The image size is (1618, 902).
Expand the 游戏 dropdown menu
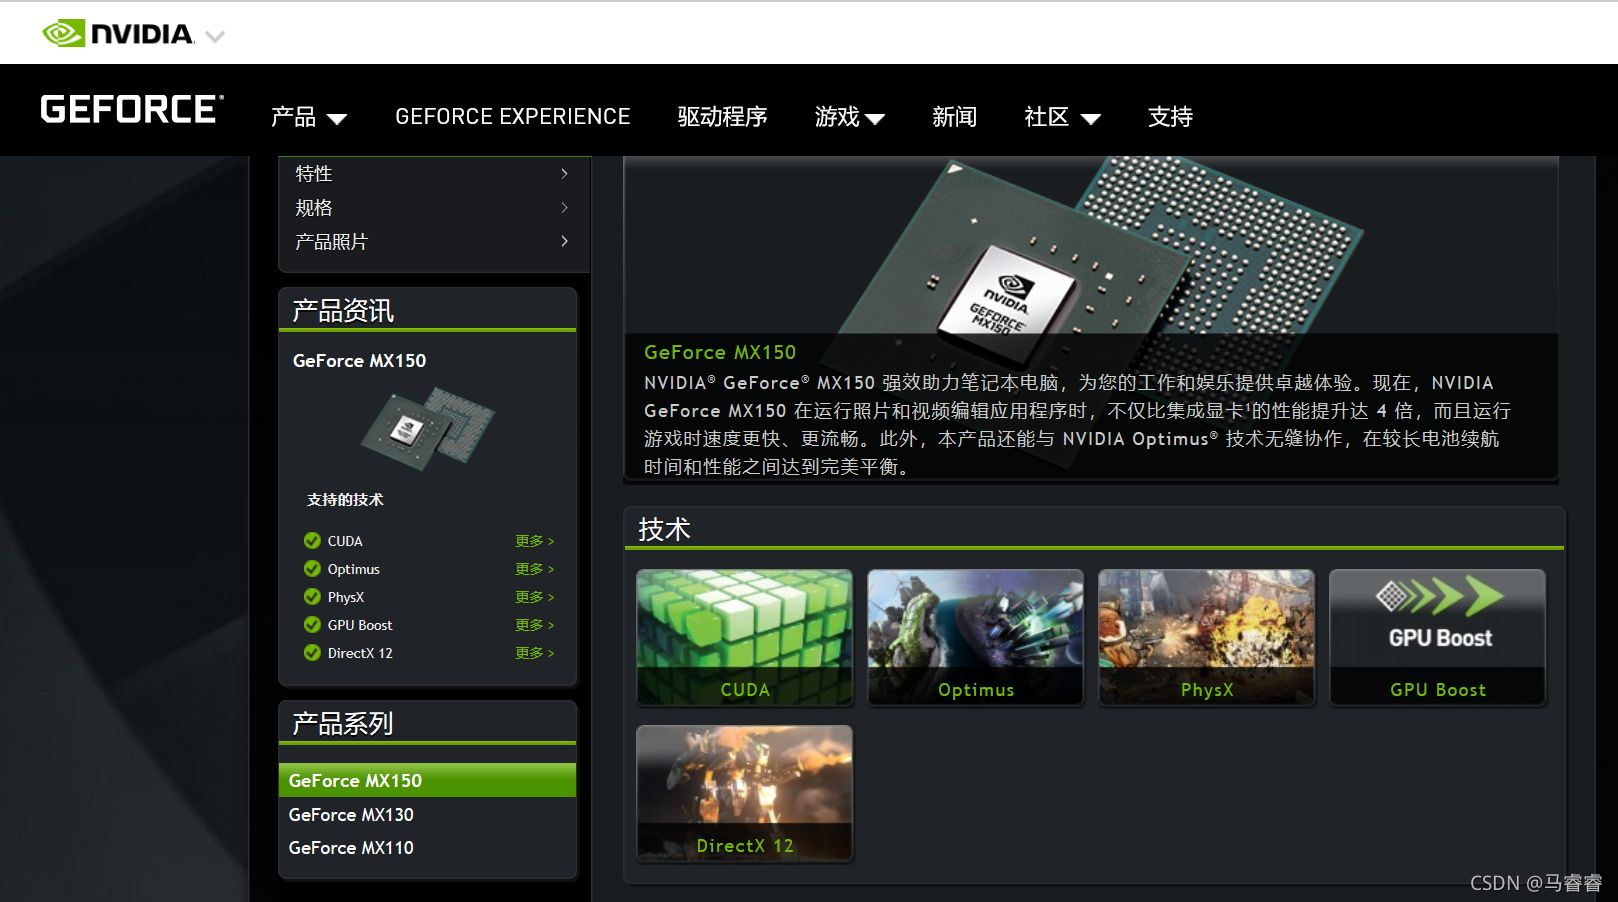click(x=849, y=117)
